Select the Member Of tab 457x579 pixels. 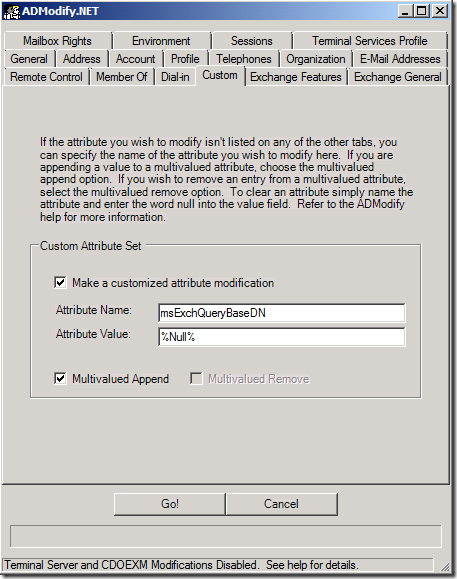121,77
